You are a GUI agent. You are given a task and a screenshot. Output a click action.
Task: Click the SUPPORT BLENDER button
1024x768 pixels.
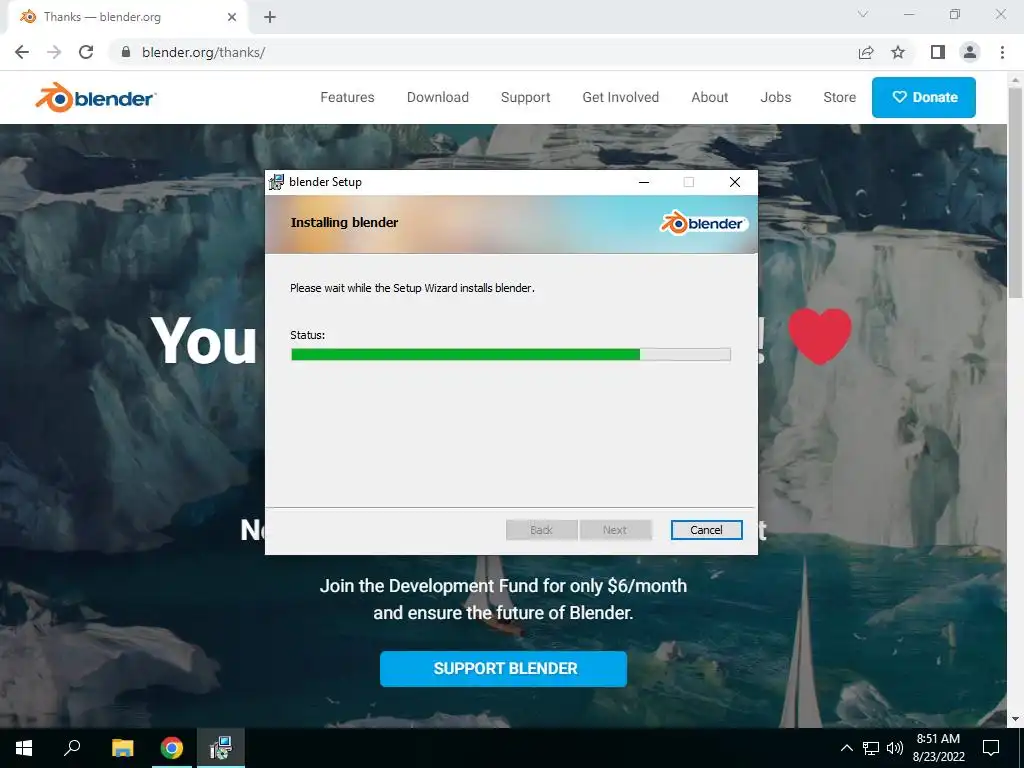click(x=504, y=669)
